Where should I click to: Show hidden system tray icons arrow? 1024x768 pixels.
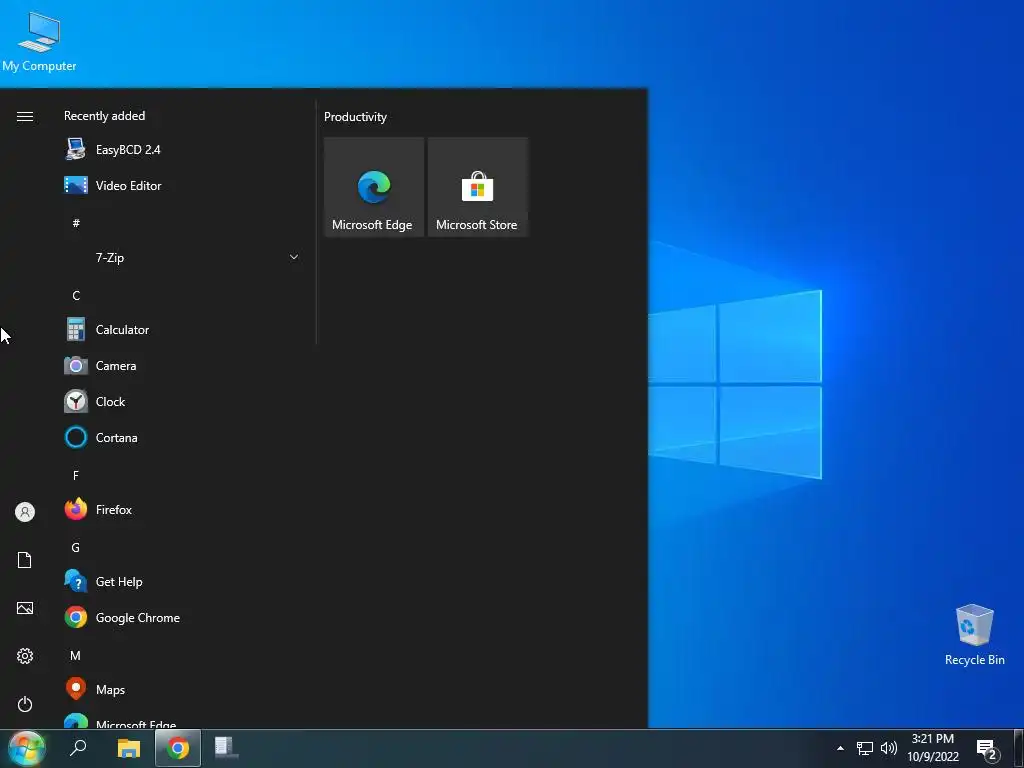coord(840,748)
